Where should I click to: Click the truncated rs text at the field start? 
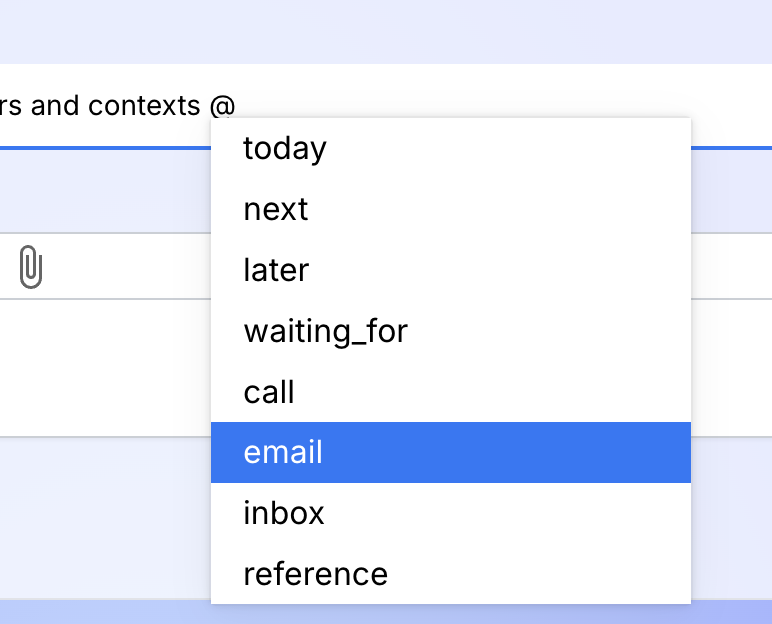tap(10, 107)
